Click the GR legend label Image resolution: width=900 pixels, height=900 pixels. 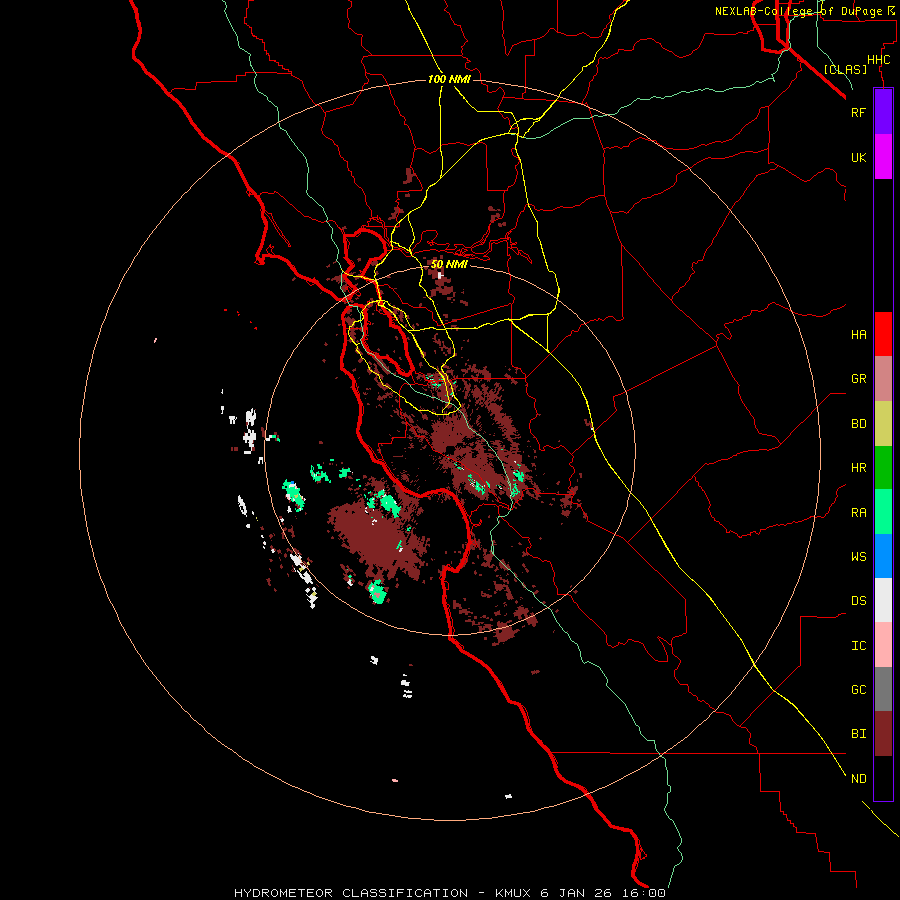[858, 379]
